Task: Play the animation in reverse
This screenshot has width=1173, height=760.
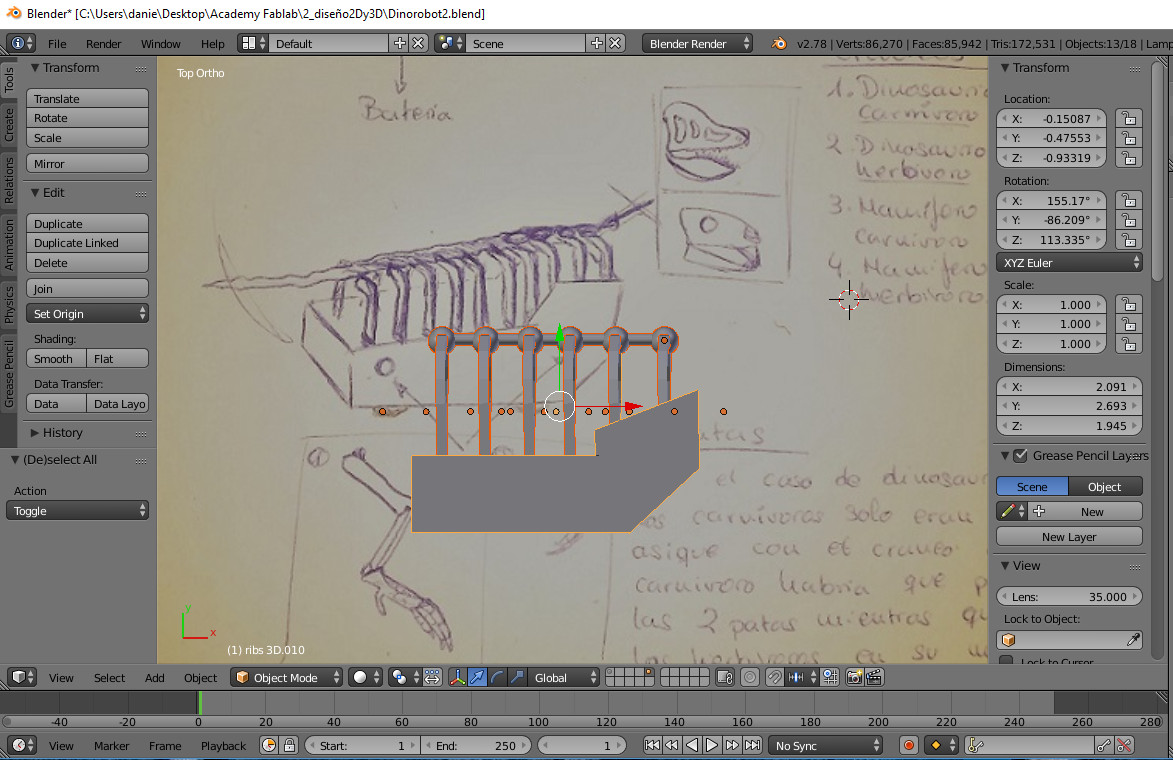Action: (692, 745)
